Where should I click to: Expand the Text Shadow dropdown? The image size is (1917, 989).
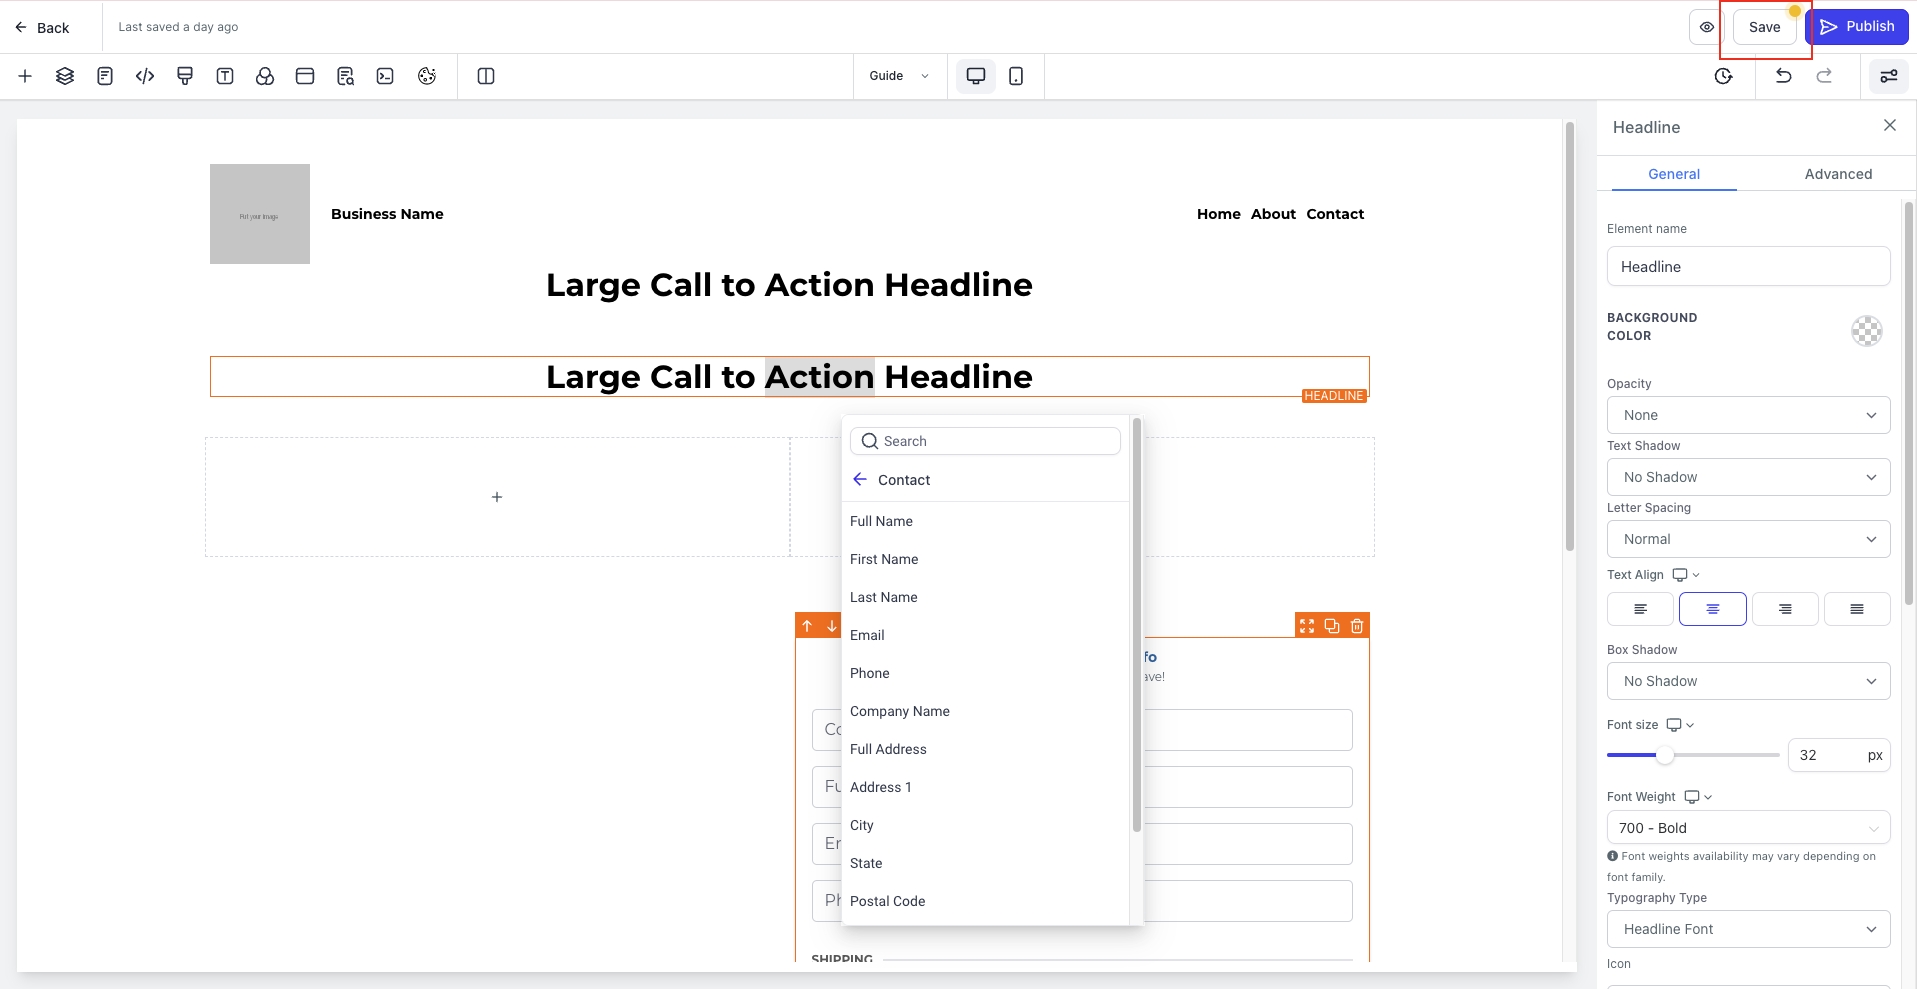1748,477
